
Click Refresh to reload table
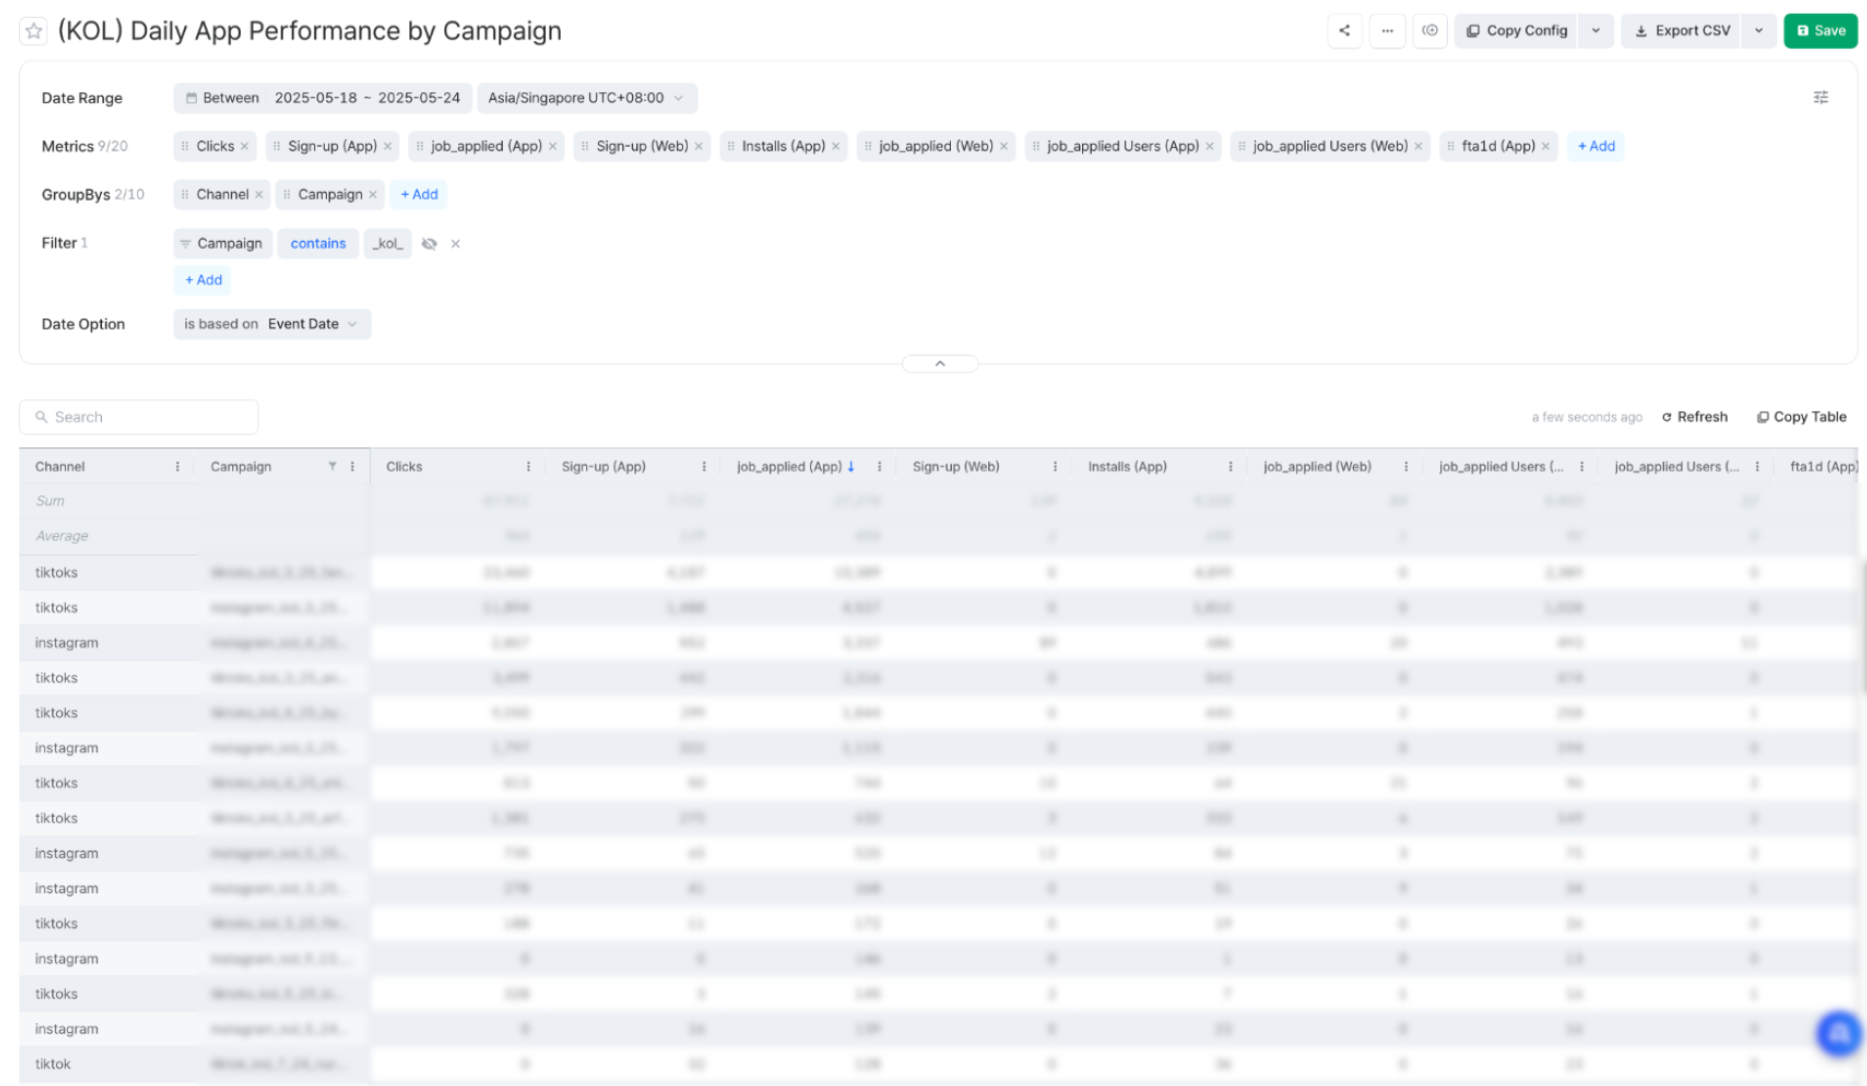tap(1694, 417)
